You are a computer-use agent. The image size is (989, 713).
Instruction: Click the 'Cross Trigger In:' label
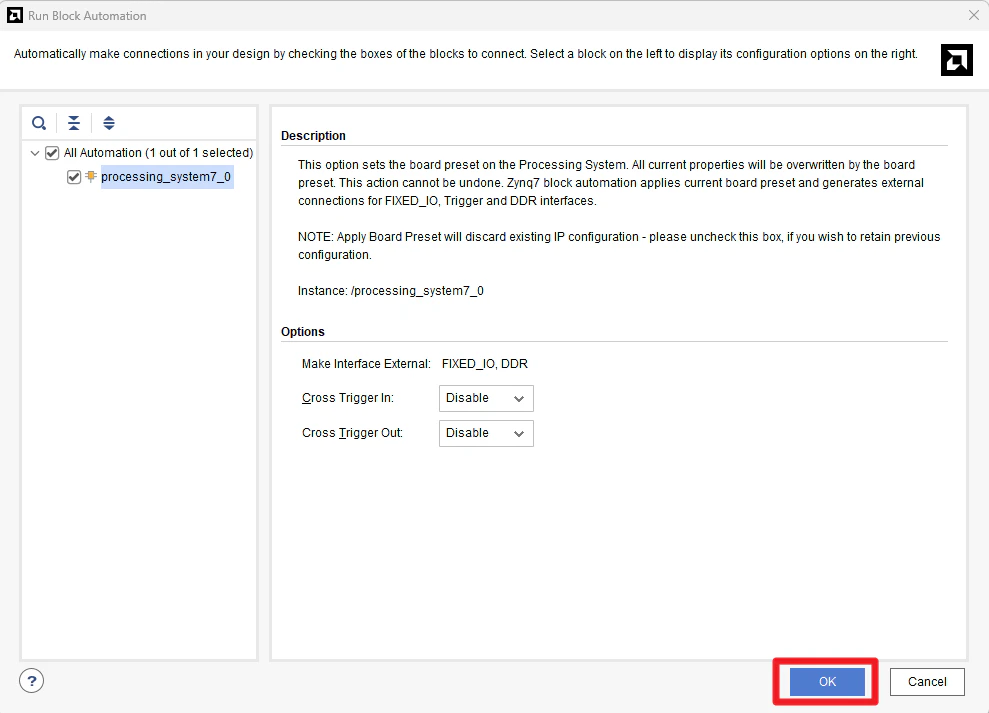[x=348, y=398]
